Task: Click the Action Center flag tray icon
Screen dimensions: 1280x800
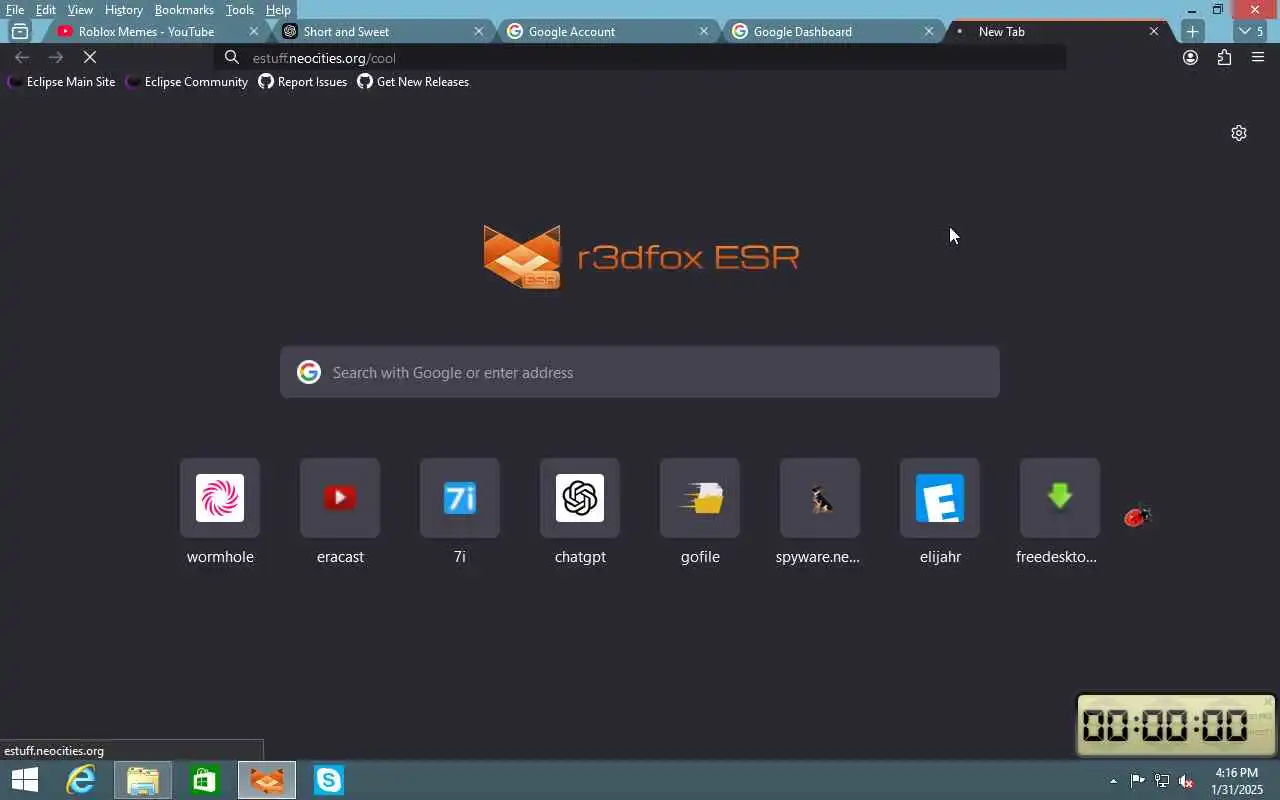Action: (x=1137, y=781)
